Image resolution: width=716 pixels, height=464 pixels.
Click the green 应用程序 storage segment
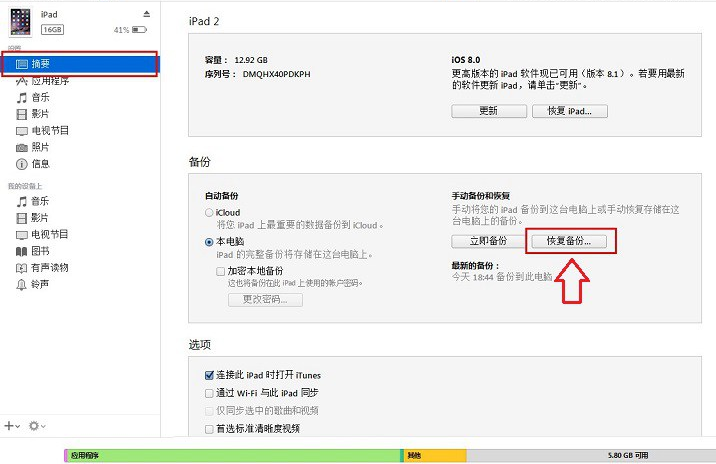[234, 455]
